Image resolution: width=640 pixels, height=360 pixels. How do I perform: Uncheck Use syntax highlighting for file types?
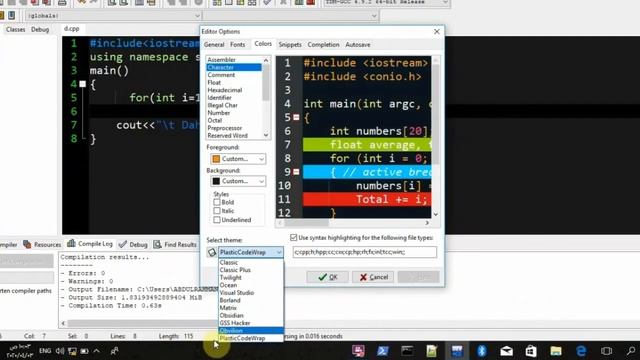pos(293,237)
